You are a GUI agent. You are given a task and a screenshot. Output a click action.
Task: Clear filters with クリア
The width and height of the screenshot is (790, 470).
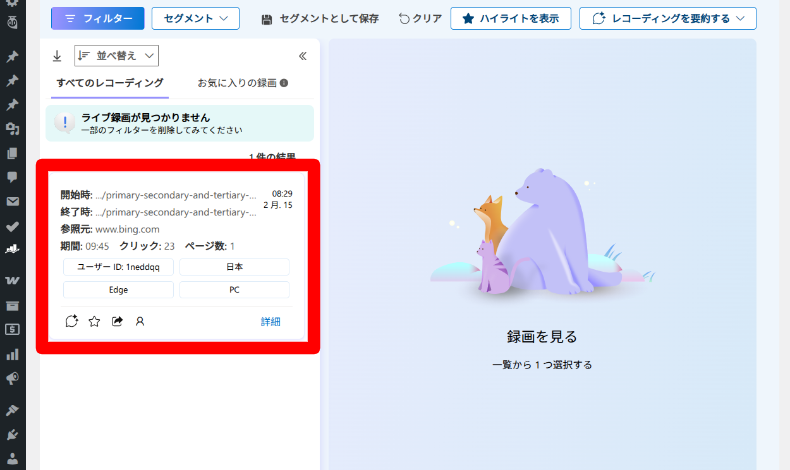coord(420,19)
